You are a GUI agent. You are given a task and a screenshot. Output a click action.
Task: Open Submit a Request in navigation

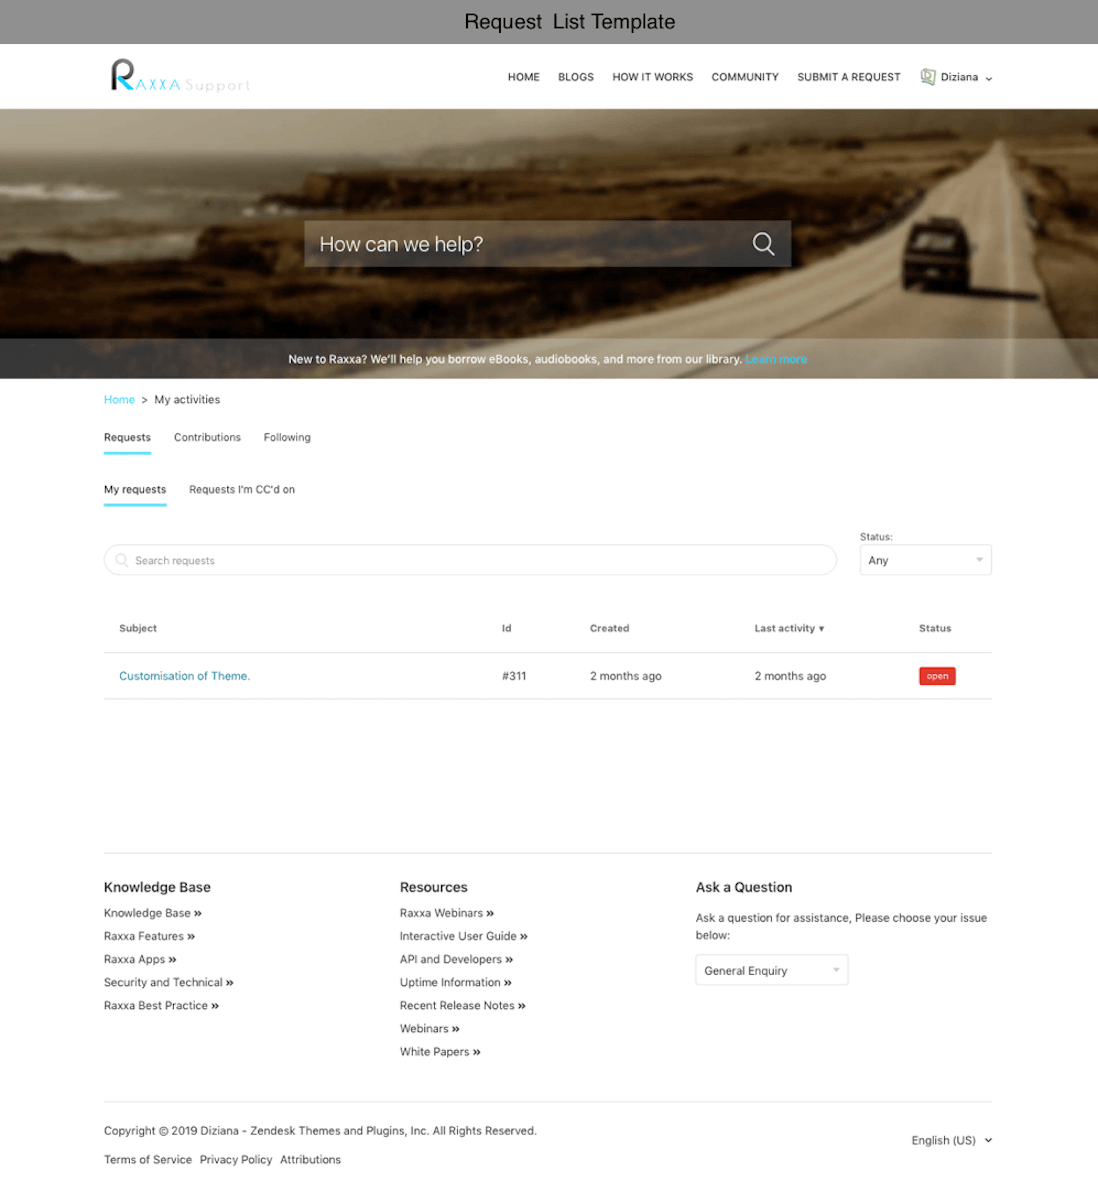tap(848, 77)
